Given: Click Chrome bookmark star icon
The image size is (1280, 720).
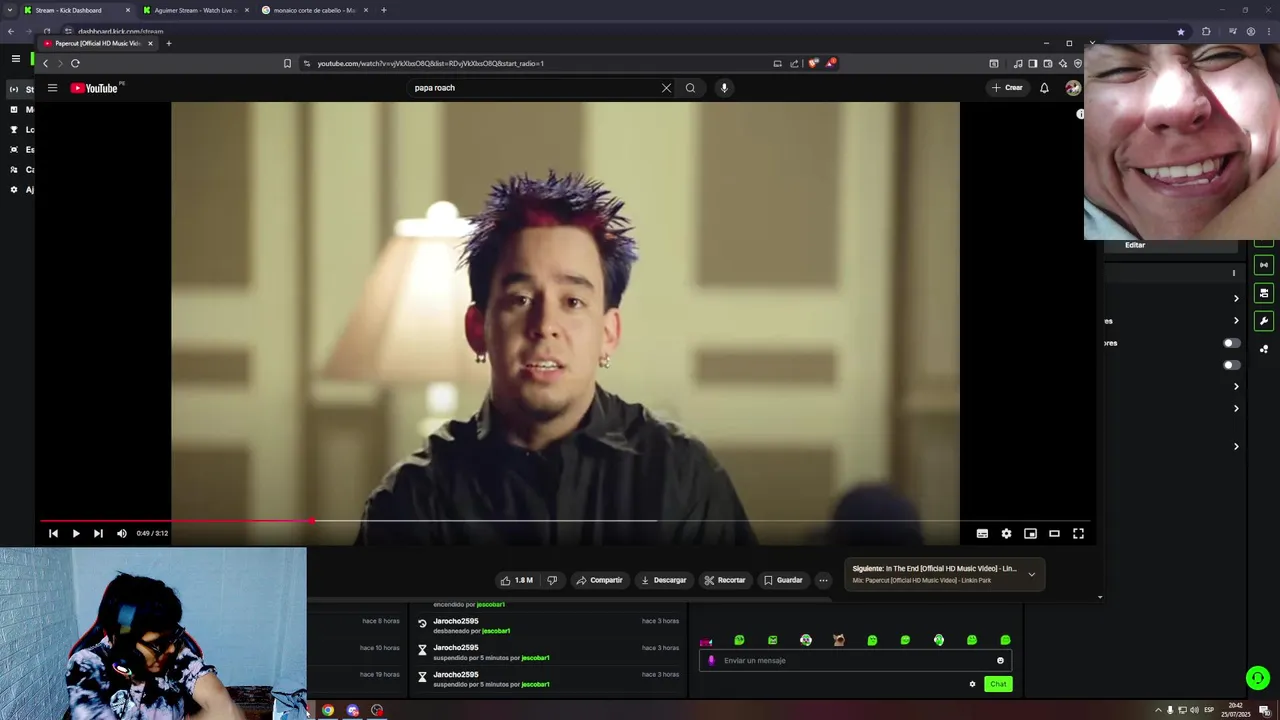Looking at the screenshot, I should coord(1181,31).
